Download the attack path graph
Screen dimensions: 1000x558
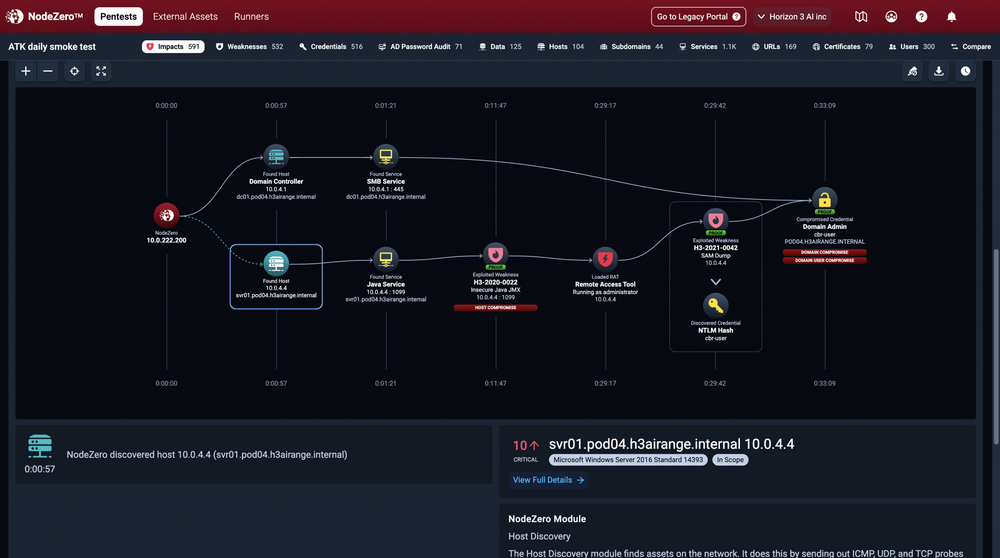939,71
